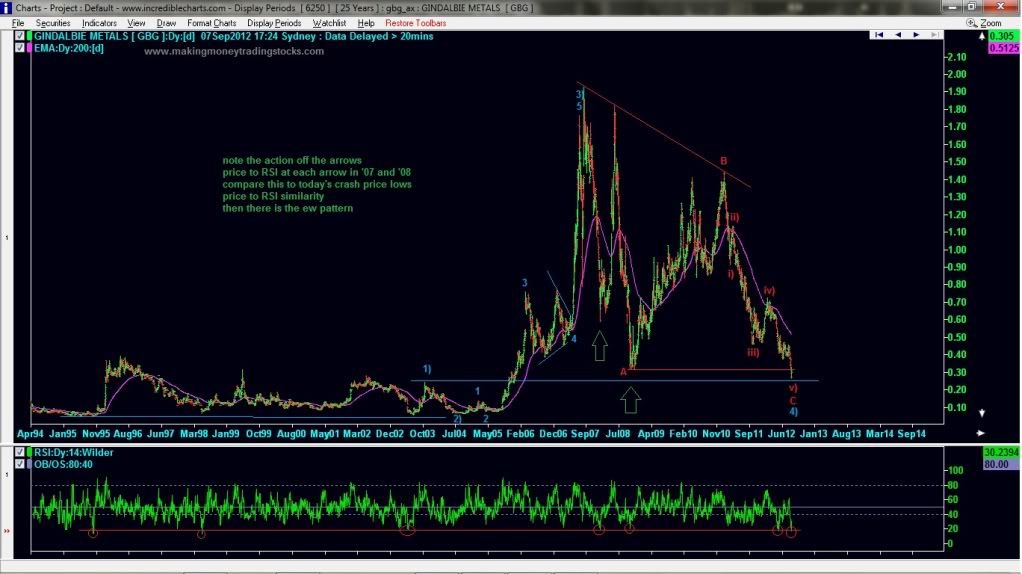Click the red wave B label
The width and height of the screenshot is (1022, 574).
[723, 161]
